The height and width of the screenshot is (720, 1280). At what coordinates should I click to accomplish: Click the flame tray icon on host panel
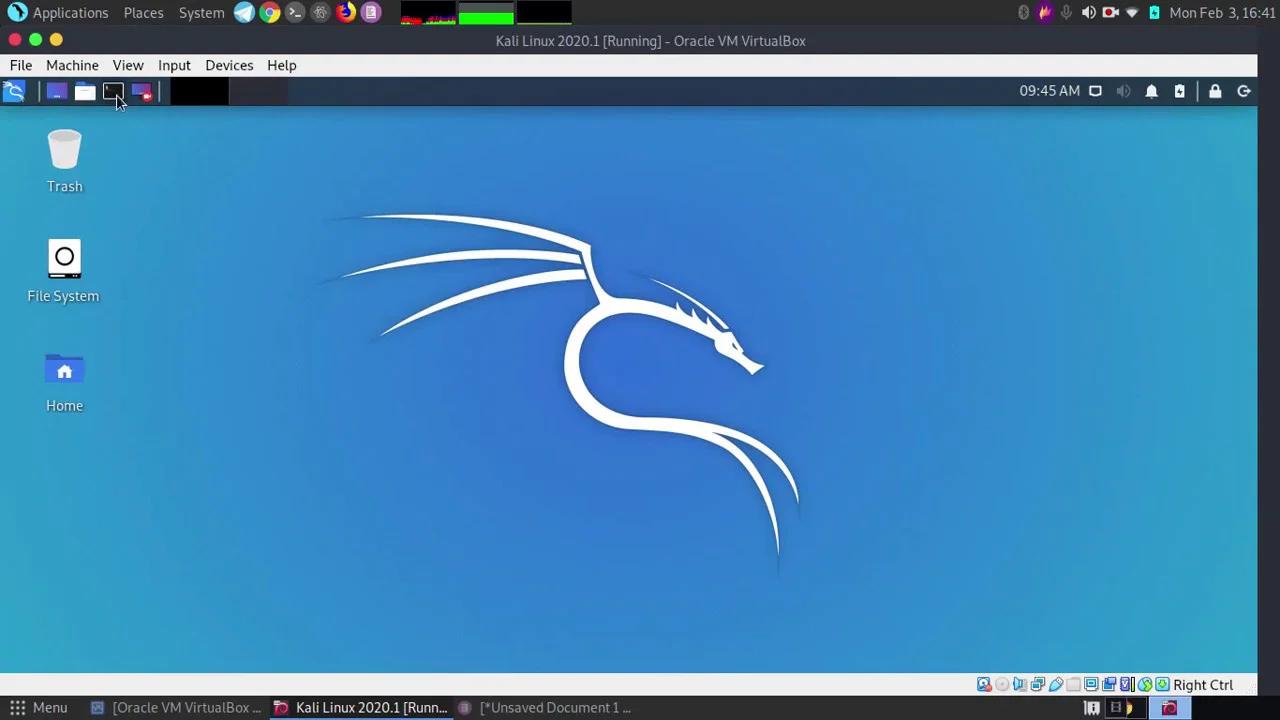[x=1045, y=13]
